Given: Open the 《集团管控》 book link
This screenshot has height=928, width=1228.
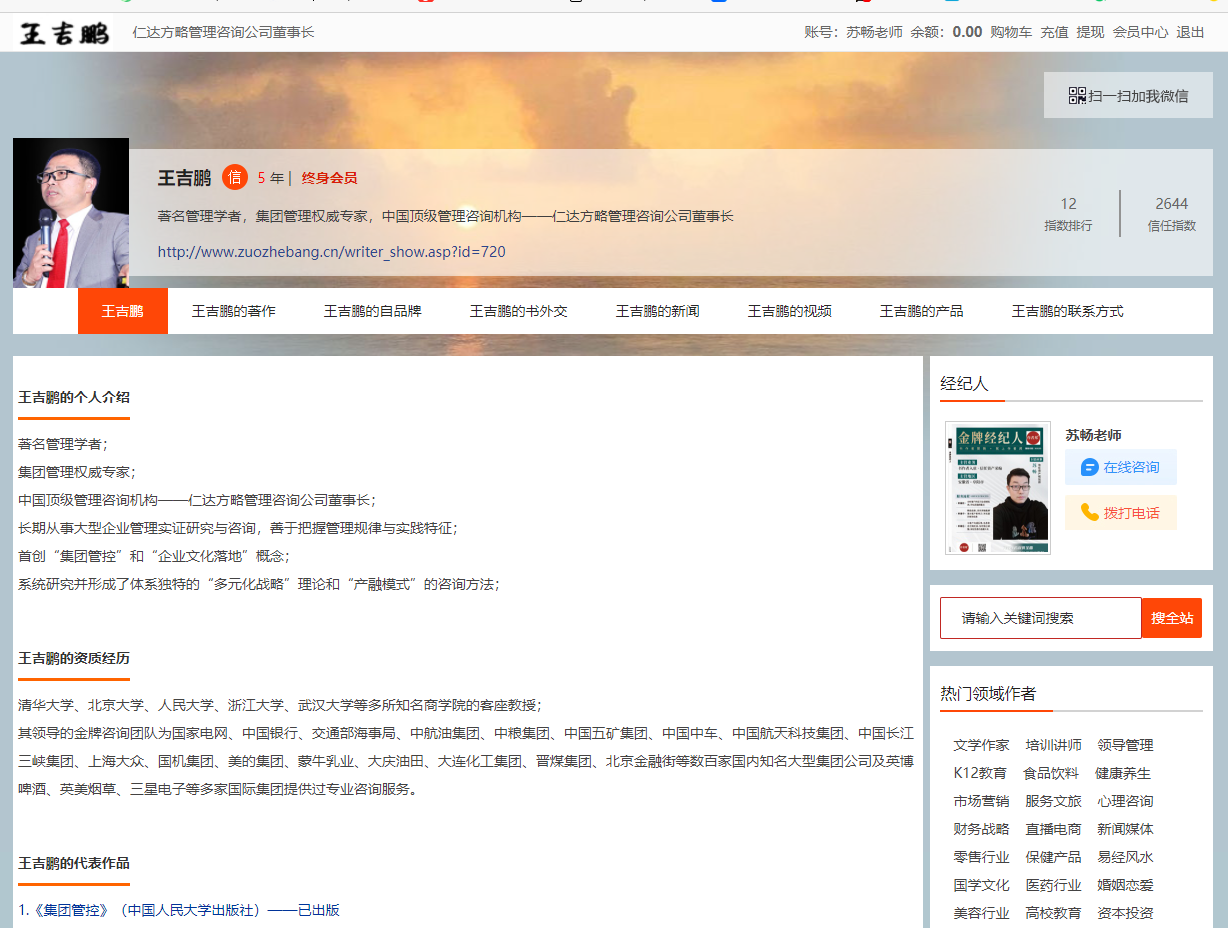Looking at the screenshot, I should tap(179, 909).
